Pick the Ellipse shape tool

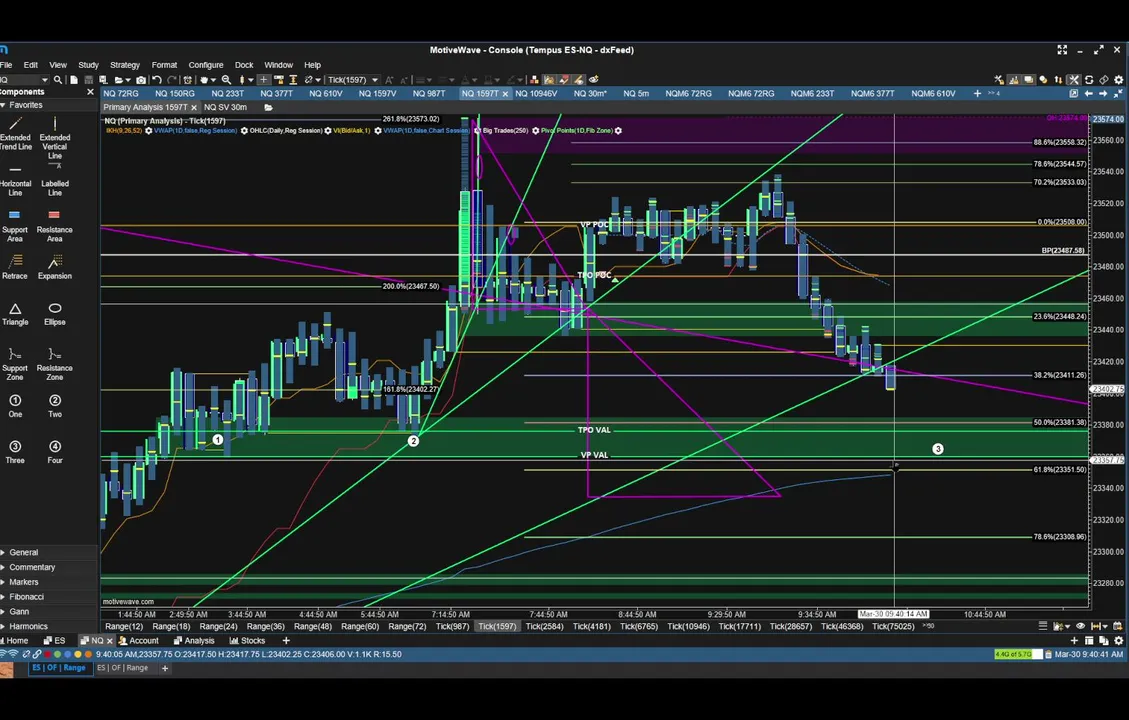pyautogui.click(x=55, y=315)
